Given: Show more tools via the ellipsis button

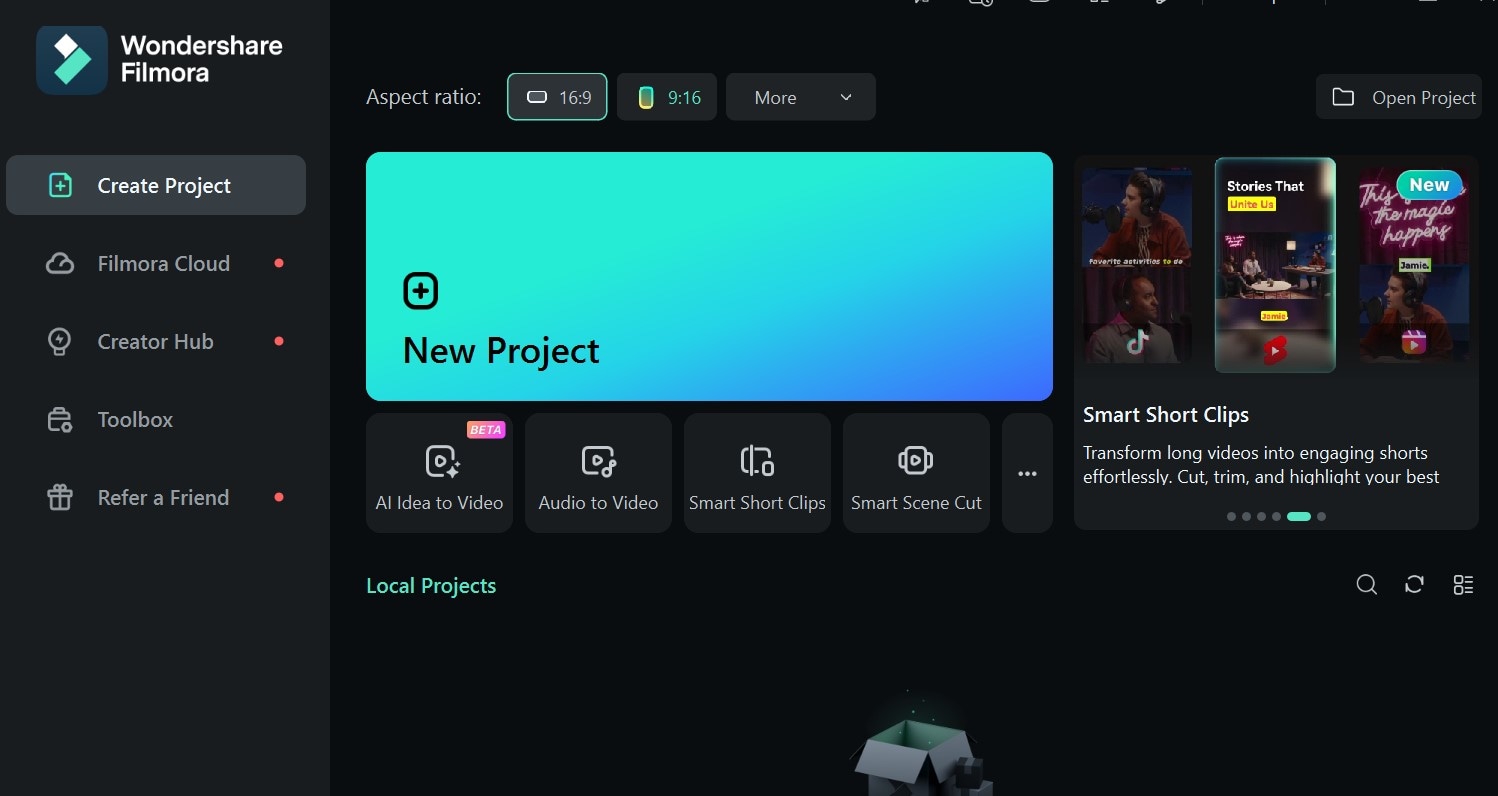Looking at the screenshot, I should tap(1027, 473).
